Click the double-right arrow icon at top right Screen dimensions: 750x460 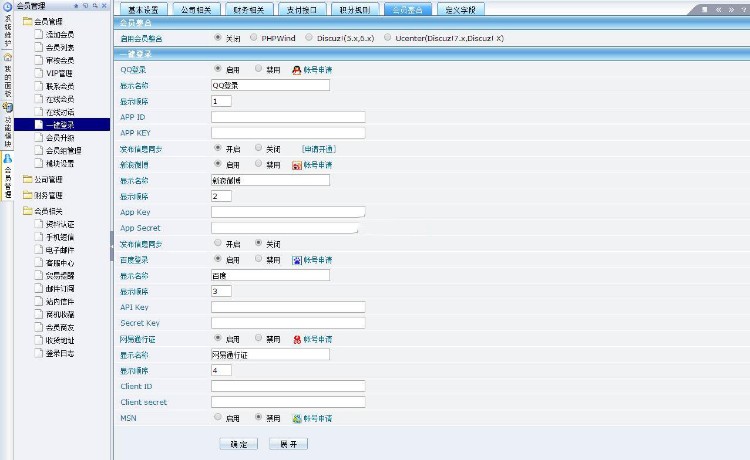731,10
